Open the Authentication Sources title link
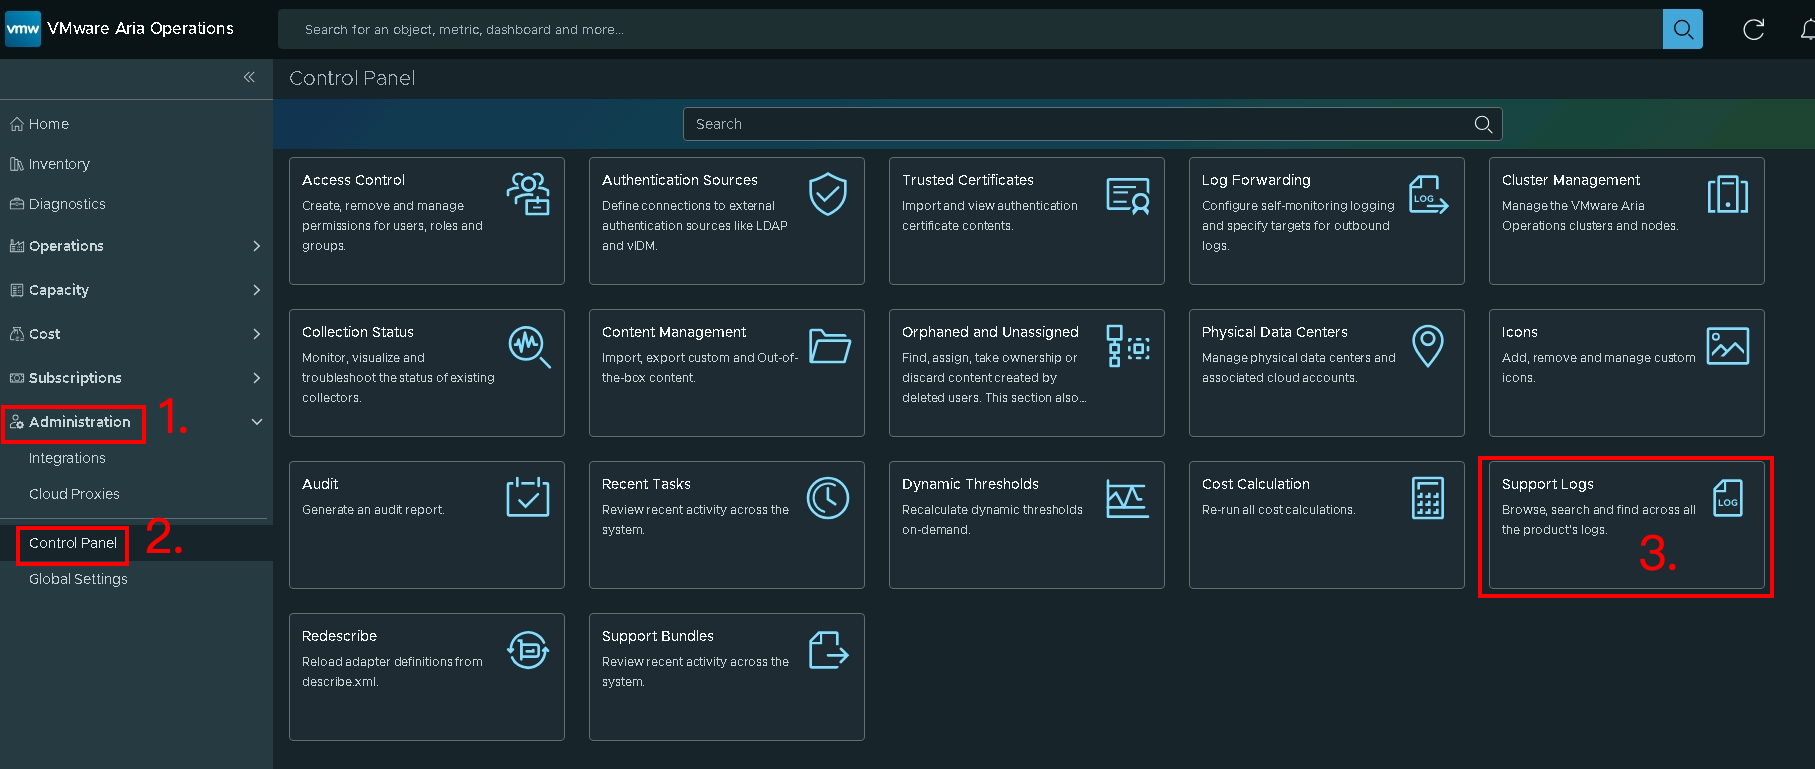Image resolution: width=1815 pixels, height=769 pixels. click(680, 180)
